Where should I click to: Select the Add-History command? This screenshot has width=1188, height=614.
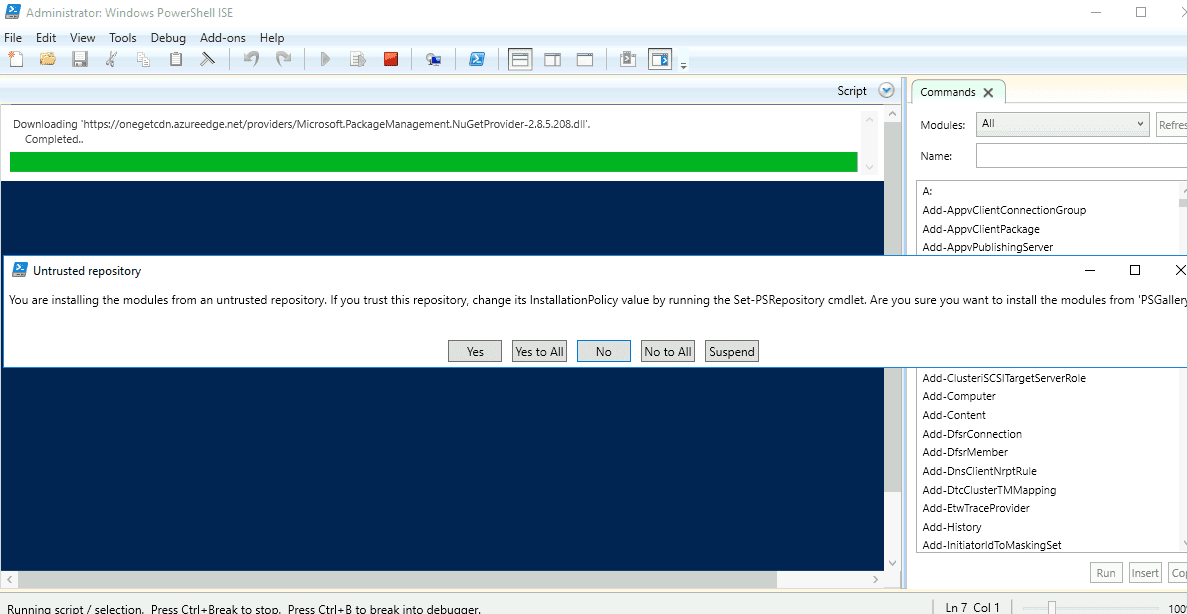coord(952,527)
